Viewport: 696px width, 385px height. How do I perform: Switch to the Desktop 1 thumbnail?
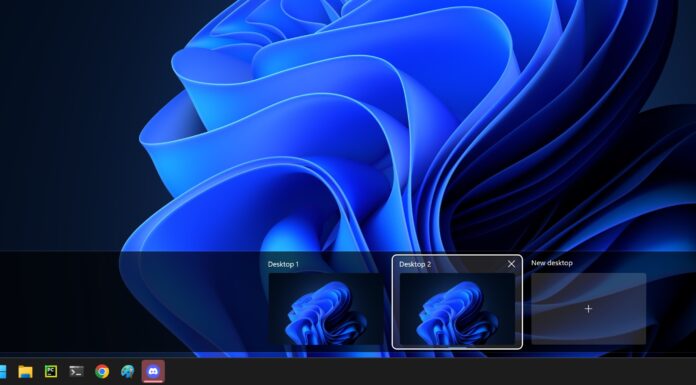click(326, 309)
